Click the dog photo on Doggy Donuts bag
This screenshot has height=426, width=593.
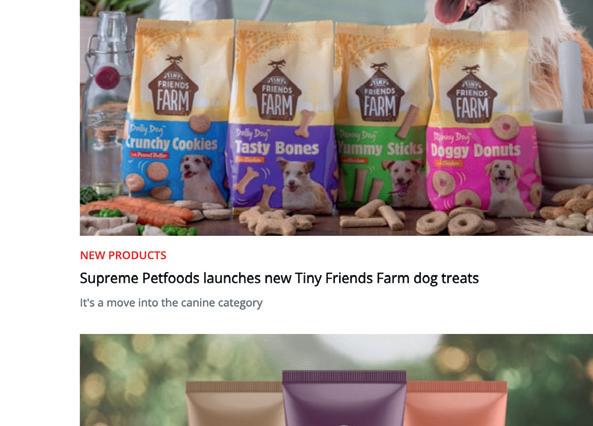[x=505, y=187]
